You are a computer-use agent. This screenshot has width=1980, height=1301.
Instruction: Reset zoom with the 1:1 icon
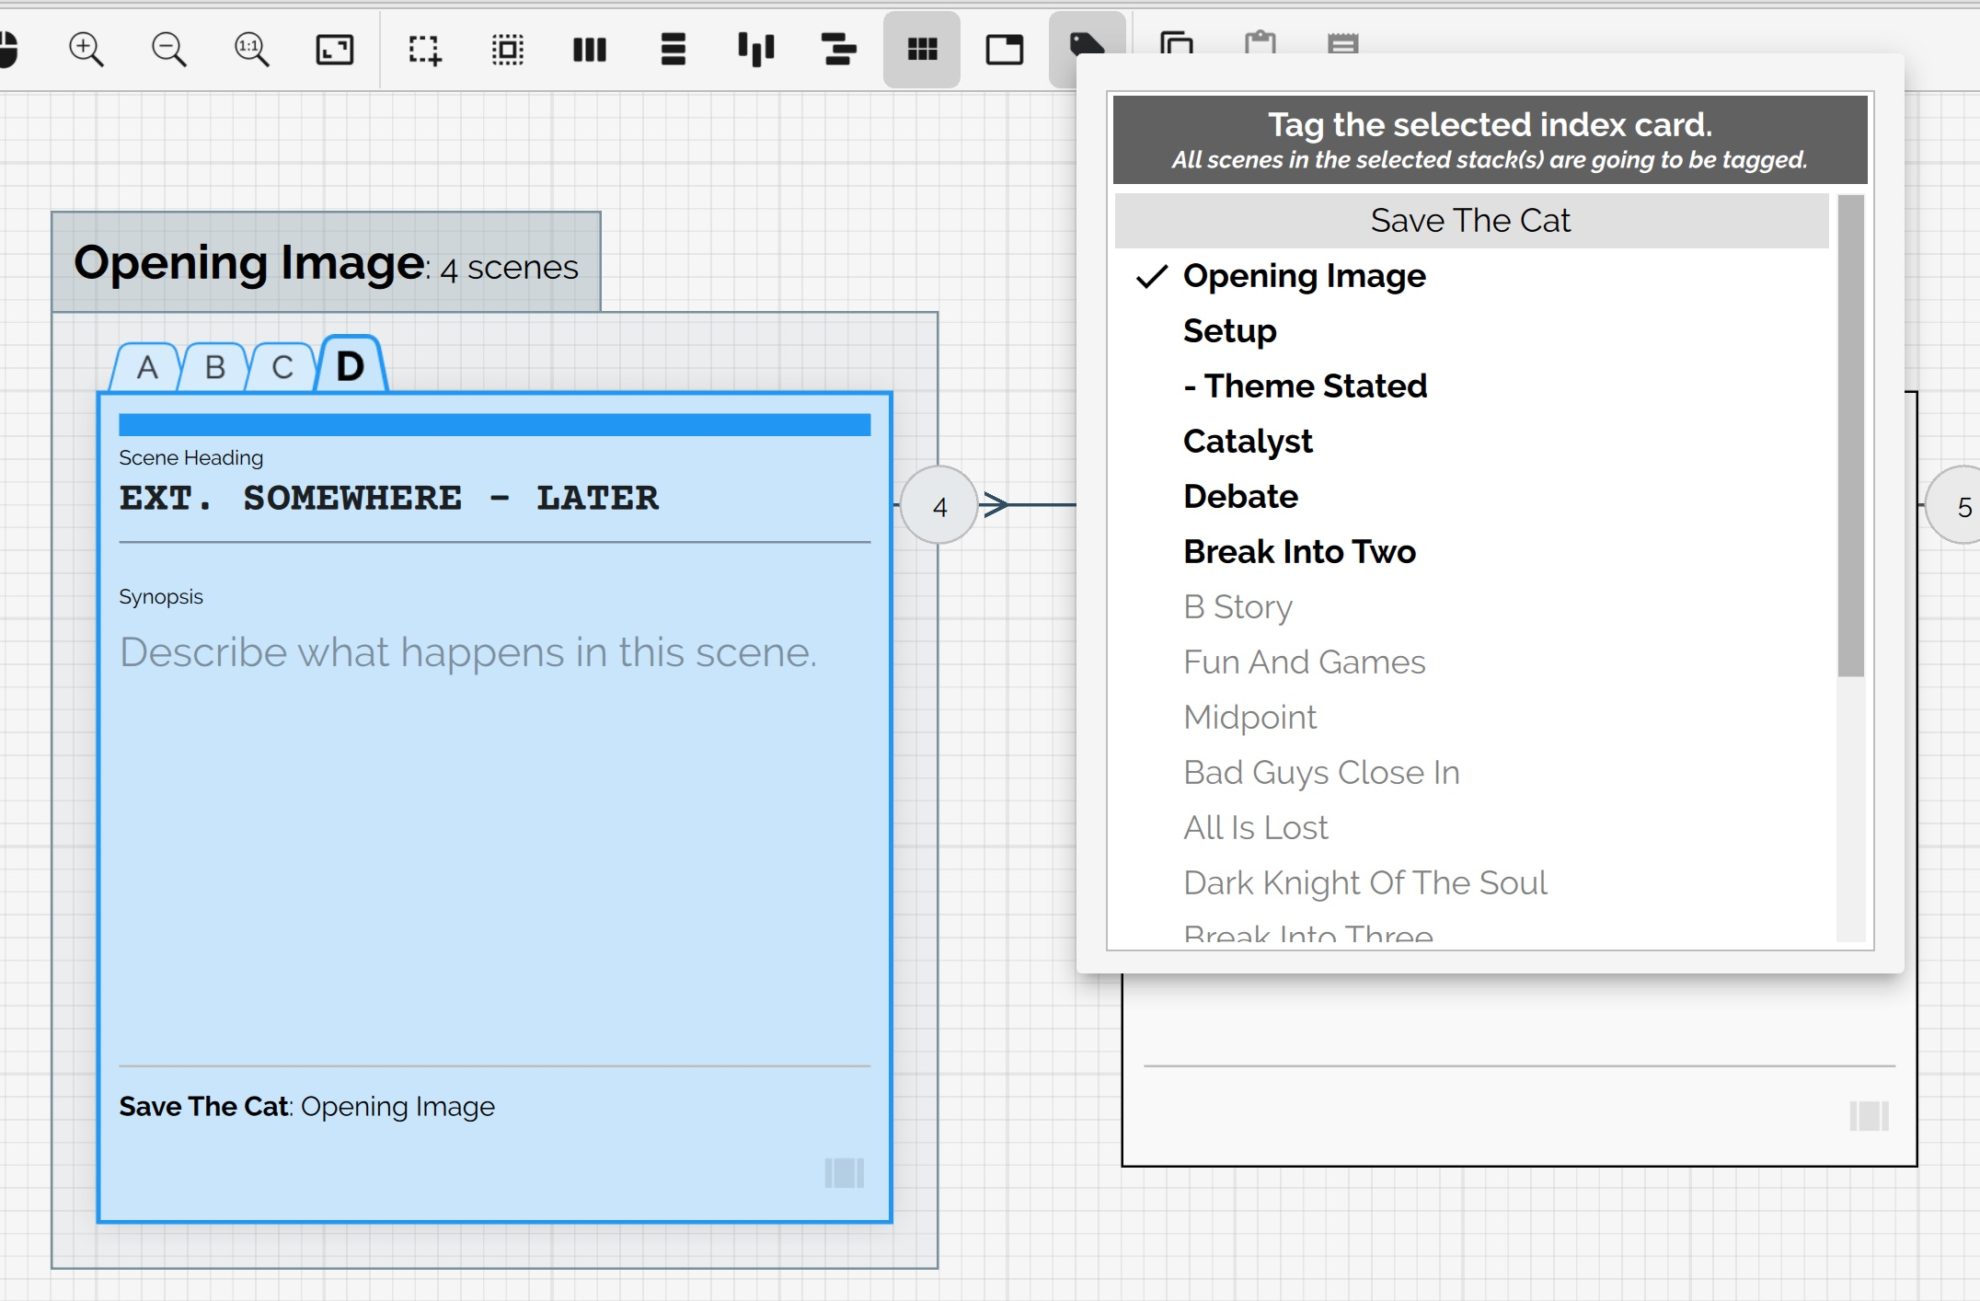pos(251,49)
